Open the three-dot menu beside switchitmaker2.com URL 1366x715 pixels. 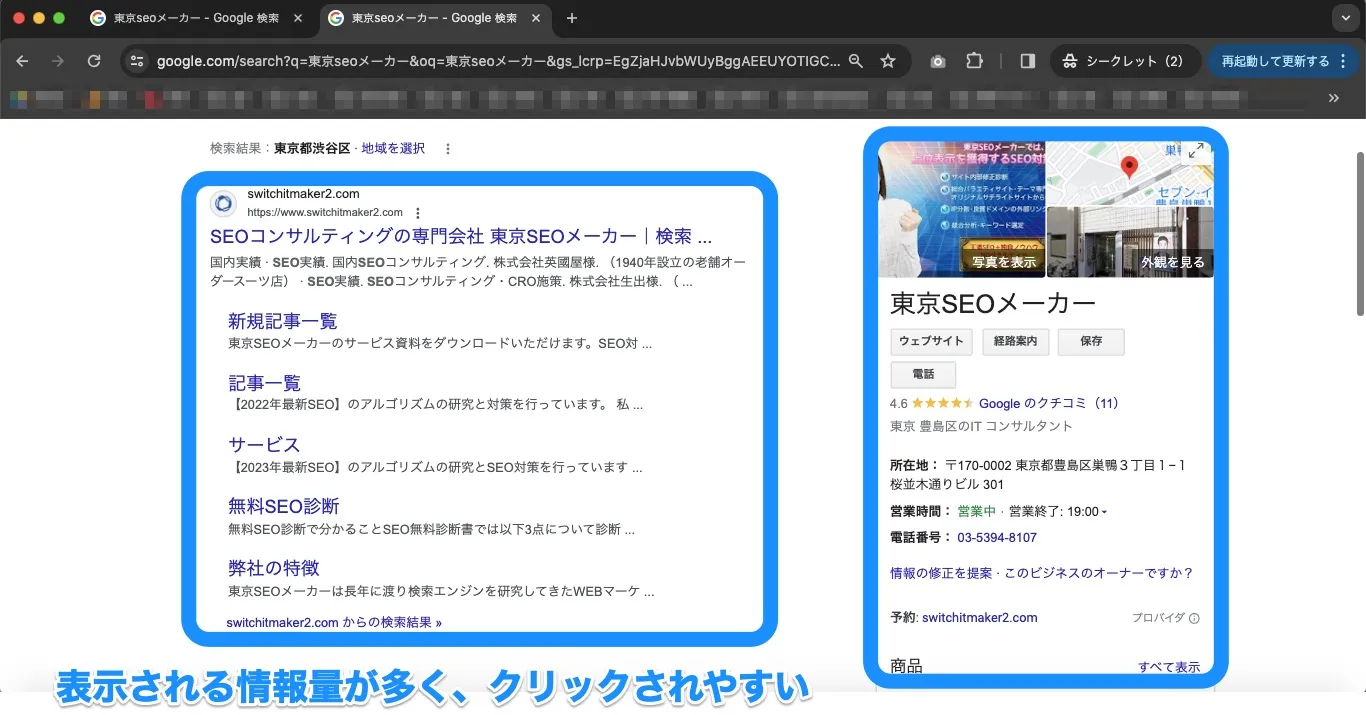coord(418,212)
